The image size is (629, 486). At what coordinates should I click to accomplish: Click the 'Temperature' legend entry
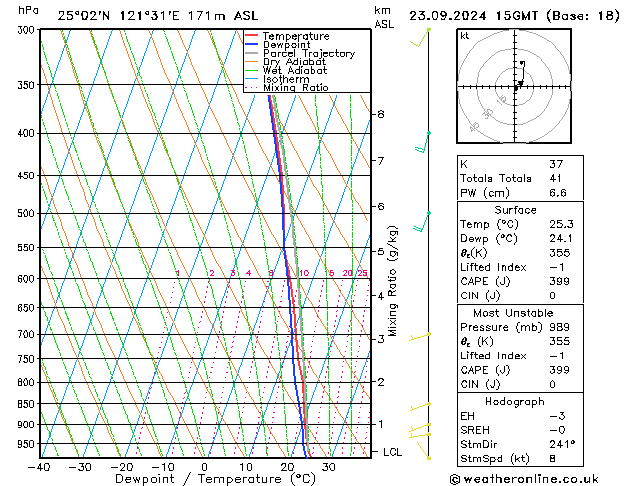[x=296, y=36]
